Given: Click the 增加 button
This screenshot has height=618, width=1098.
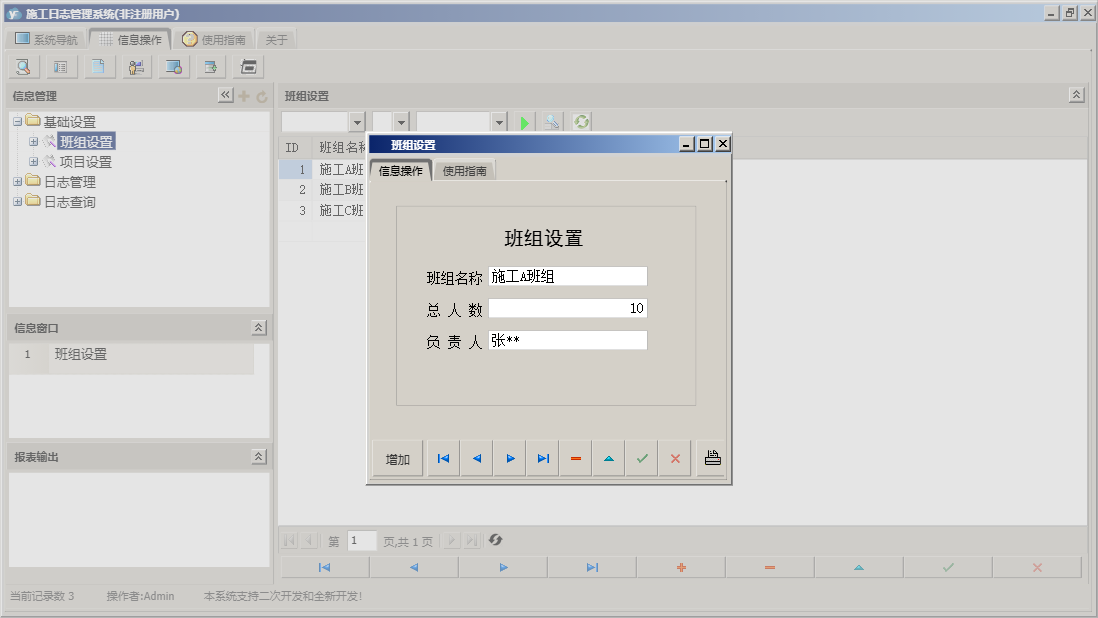Looking at the screenshot, I should (398, 459).
